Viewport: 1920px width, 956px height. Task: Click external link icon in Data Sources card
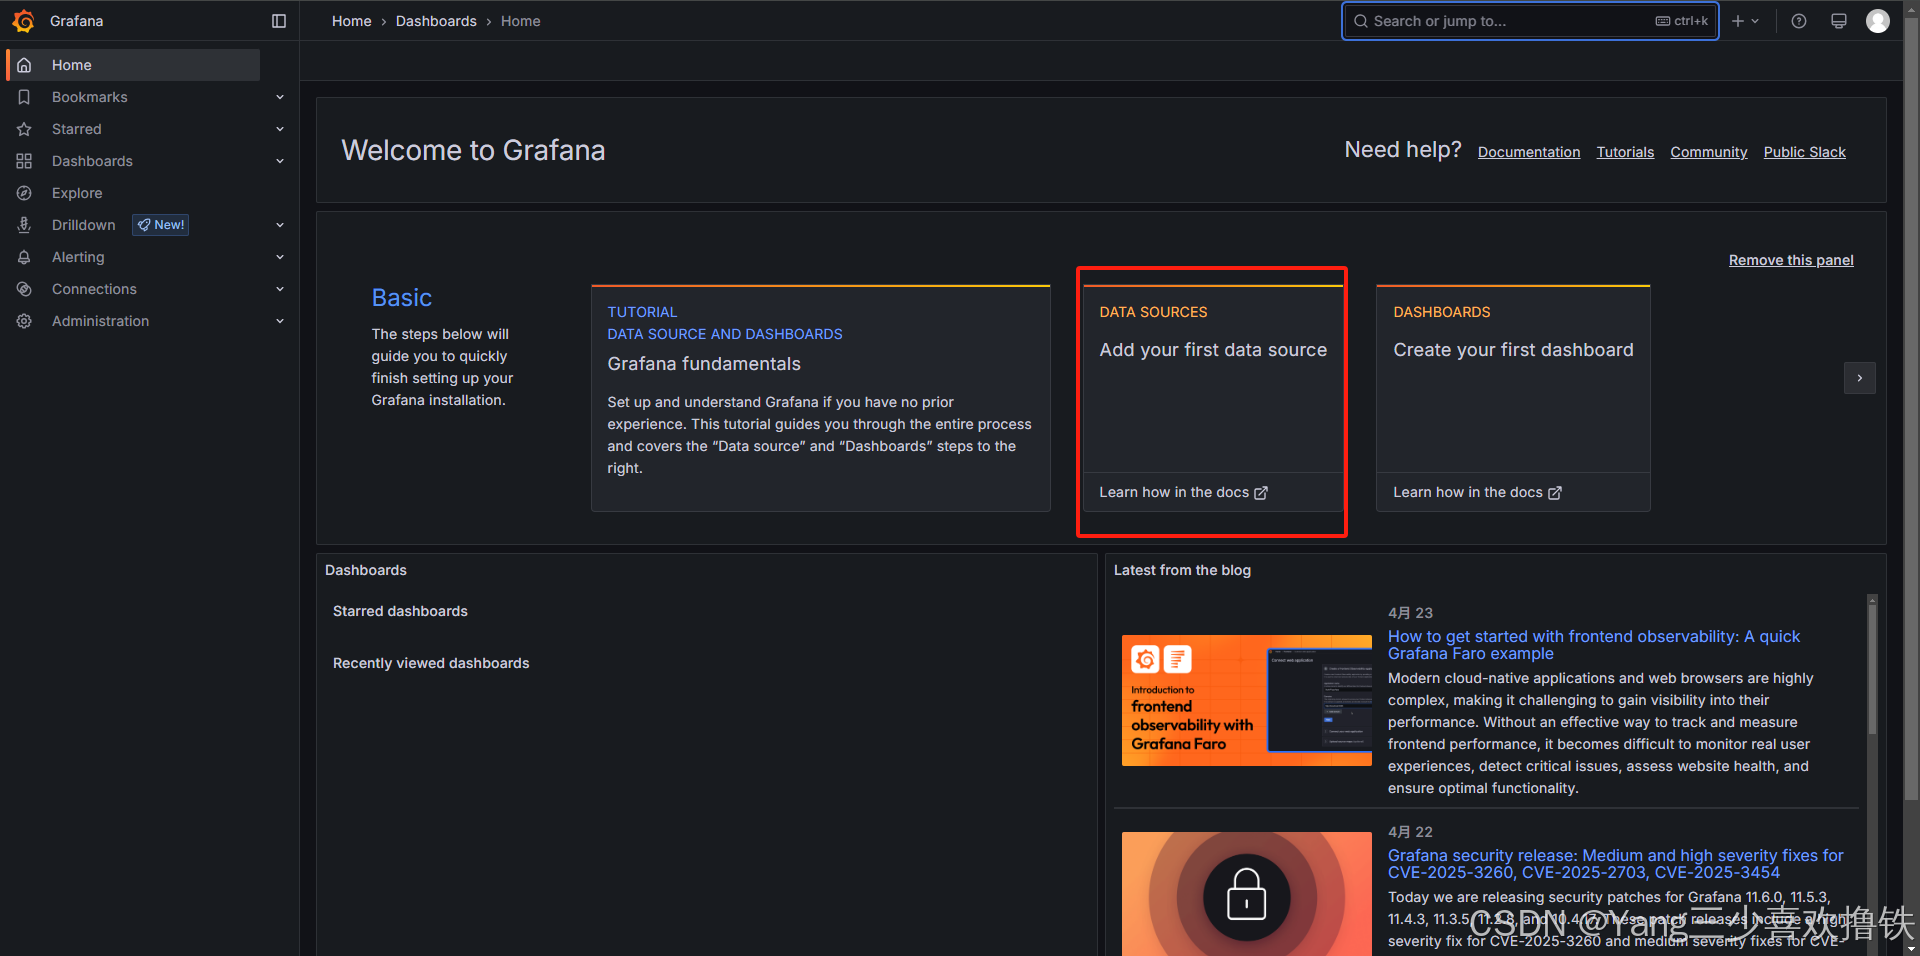pos(1261,493)
